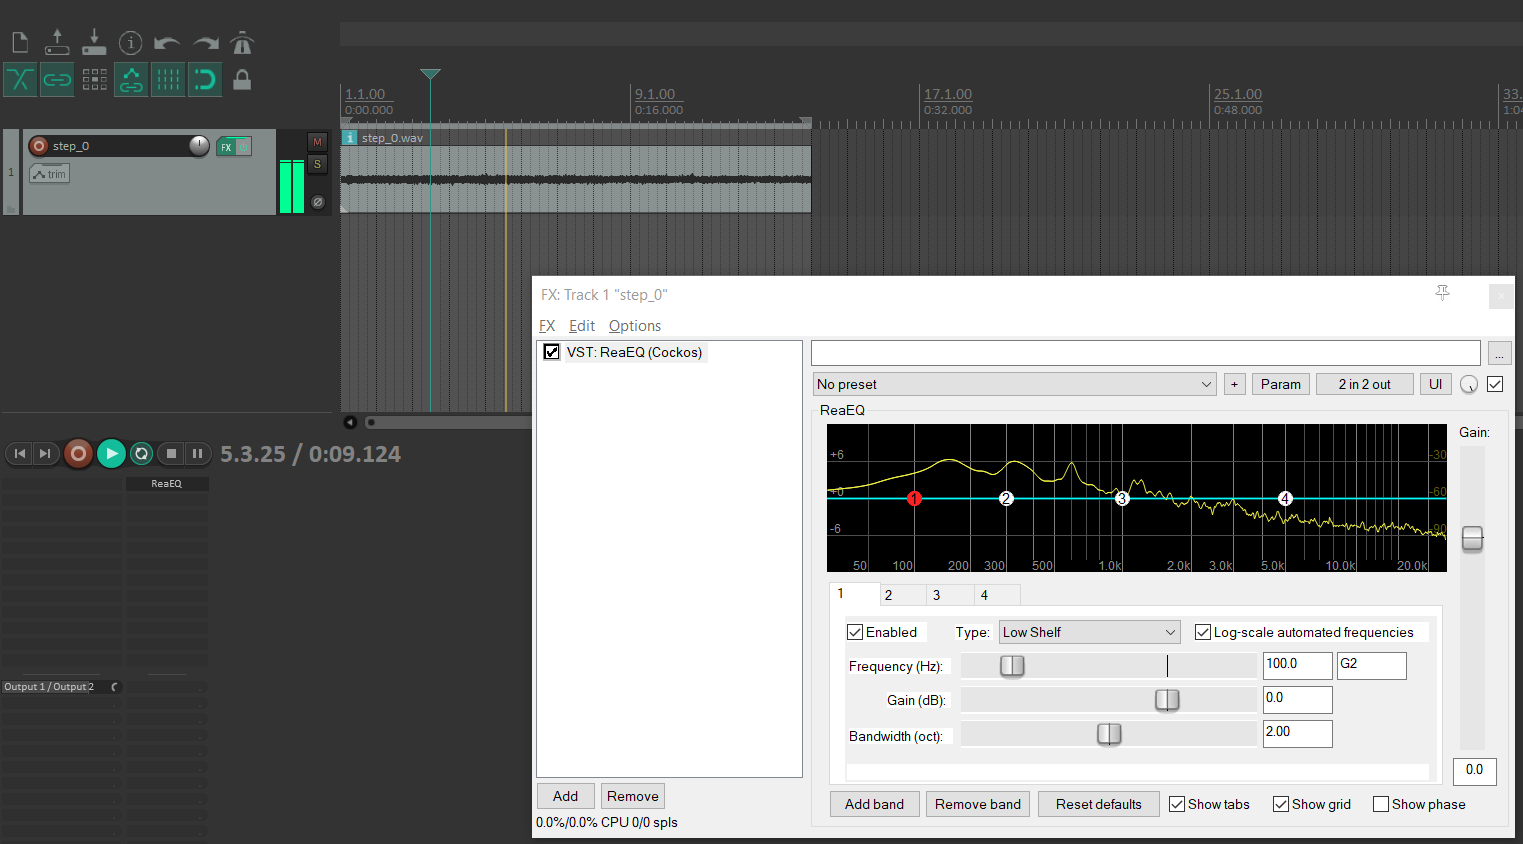Click the metronome icon in toolbar

242,43
